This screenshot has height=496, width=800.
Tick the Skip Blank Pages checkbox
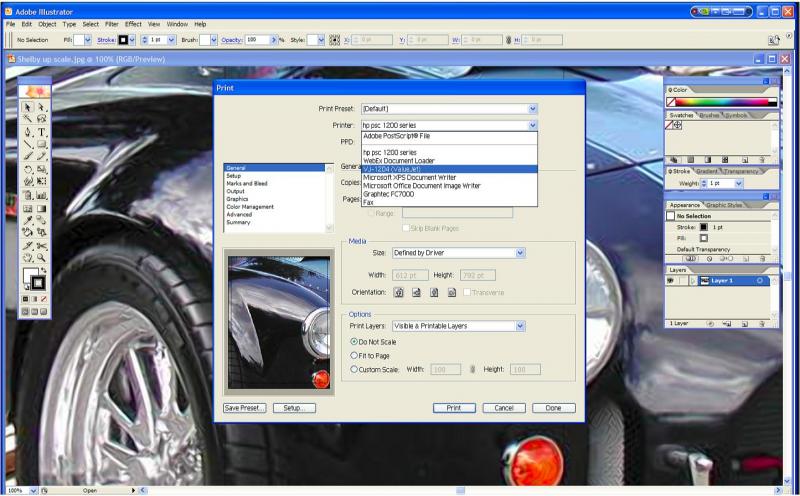(406, 229)
